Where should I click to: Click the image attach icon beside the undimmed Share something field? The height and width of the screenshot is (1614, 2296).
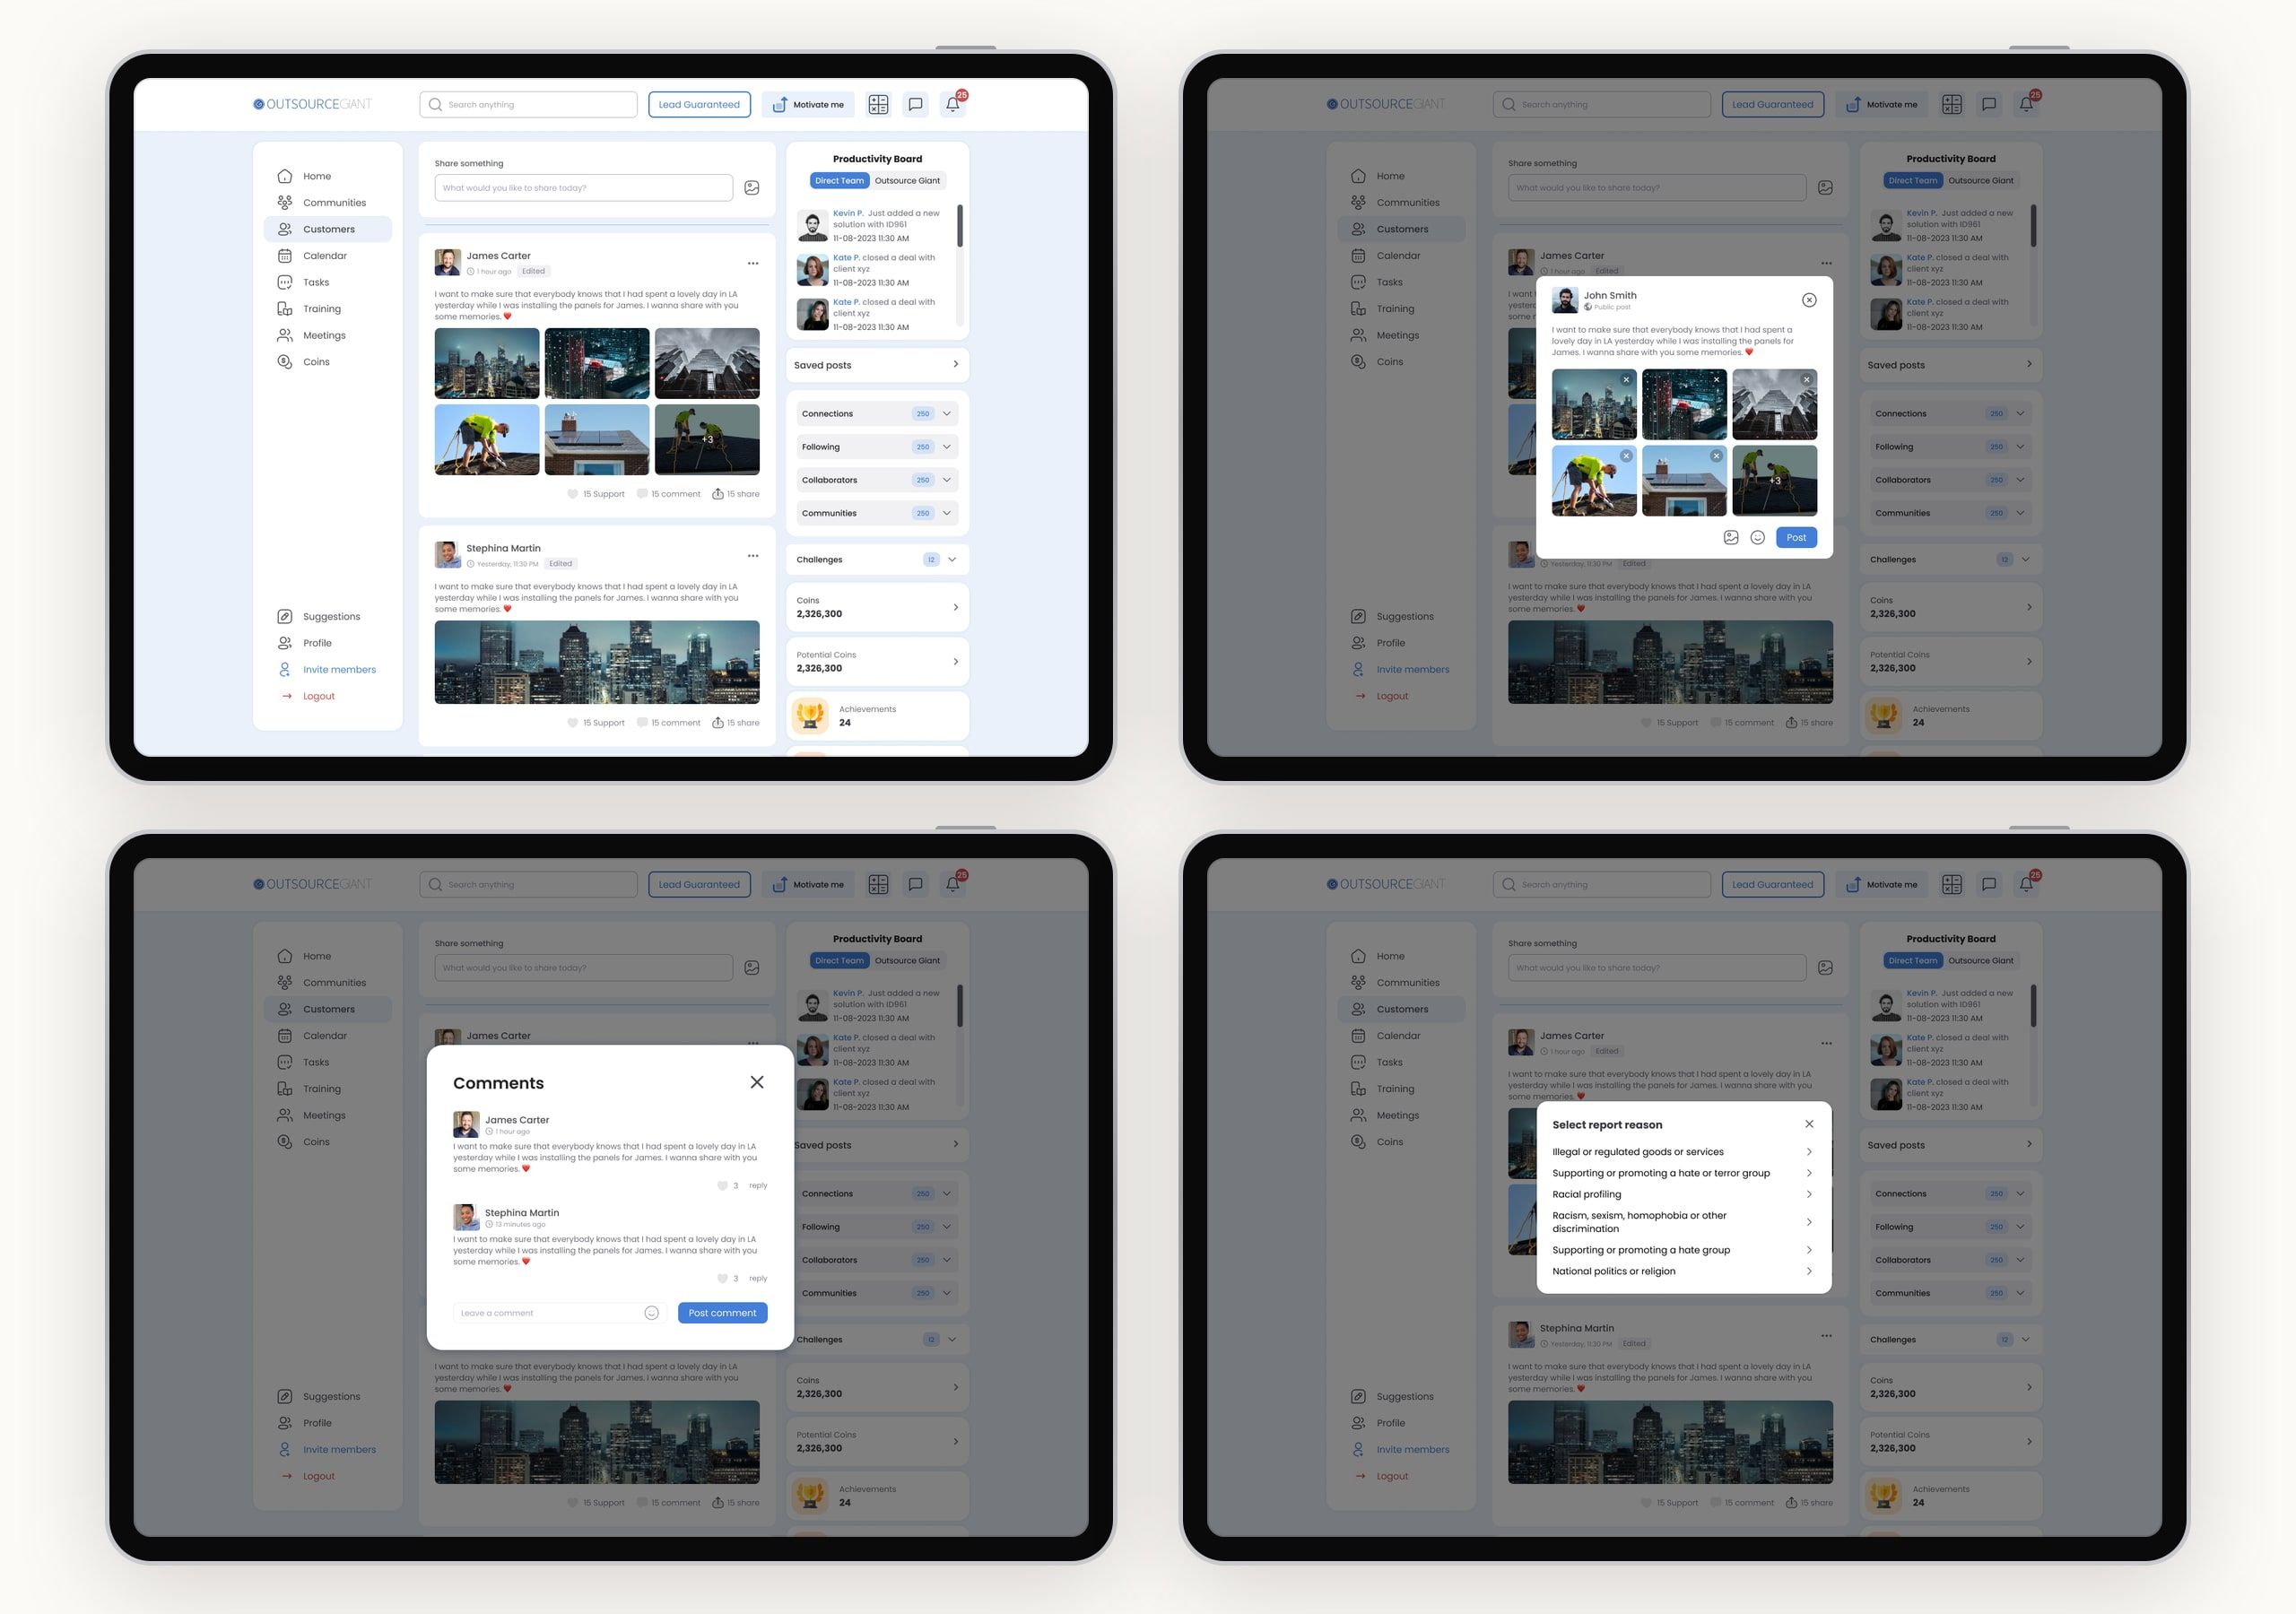pos(752,188)
